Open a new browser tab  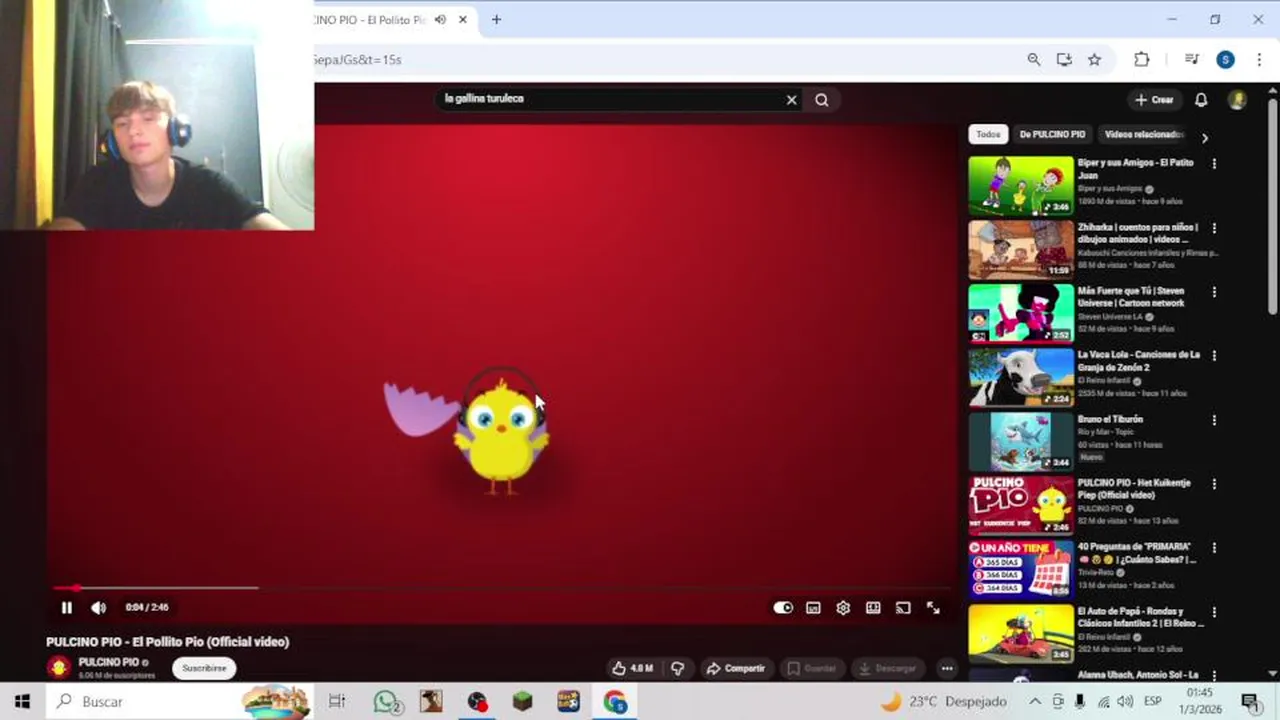[x=496, y=19]
